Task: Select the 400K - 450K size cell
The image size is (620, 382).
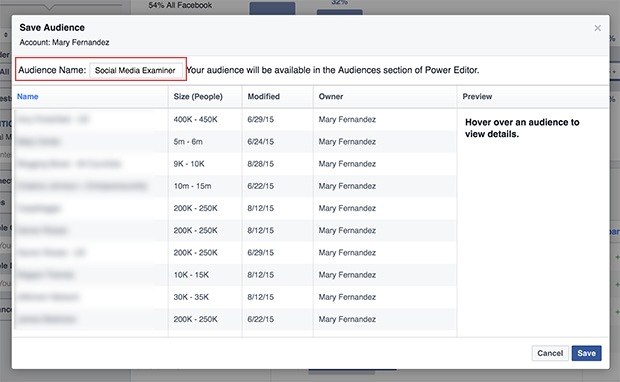Action: pos(196,119)
